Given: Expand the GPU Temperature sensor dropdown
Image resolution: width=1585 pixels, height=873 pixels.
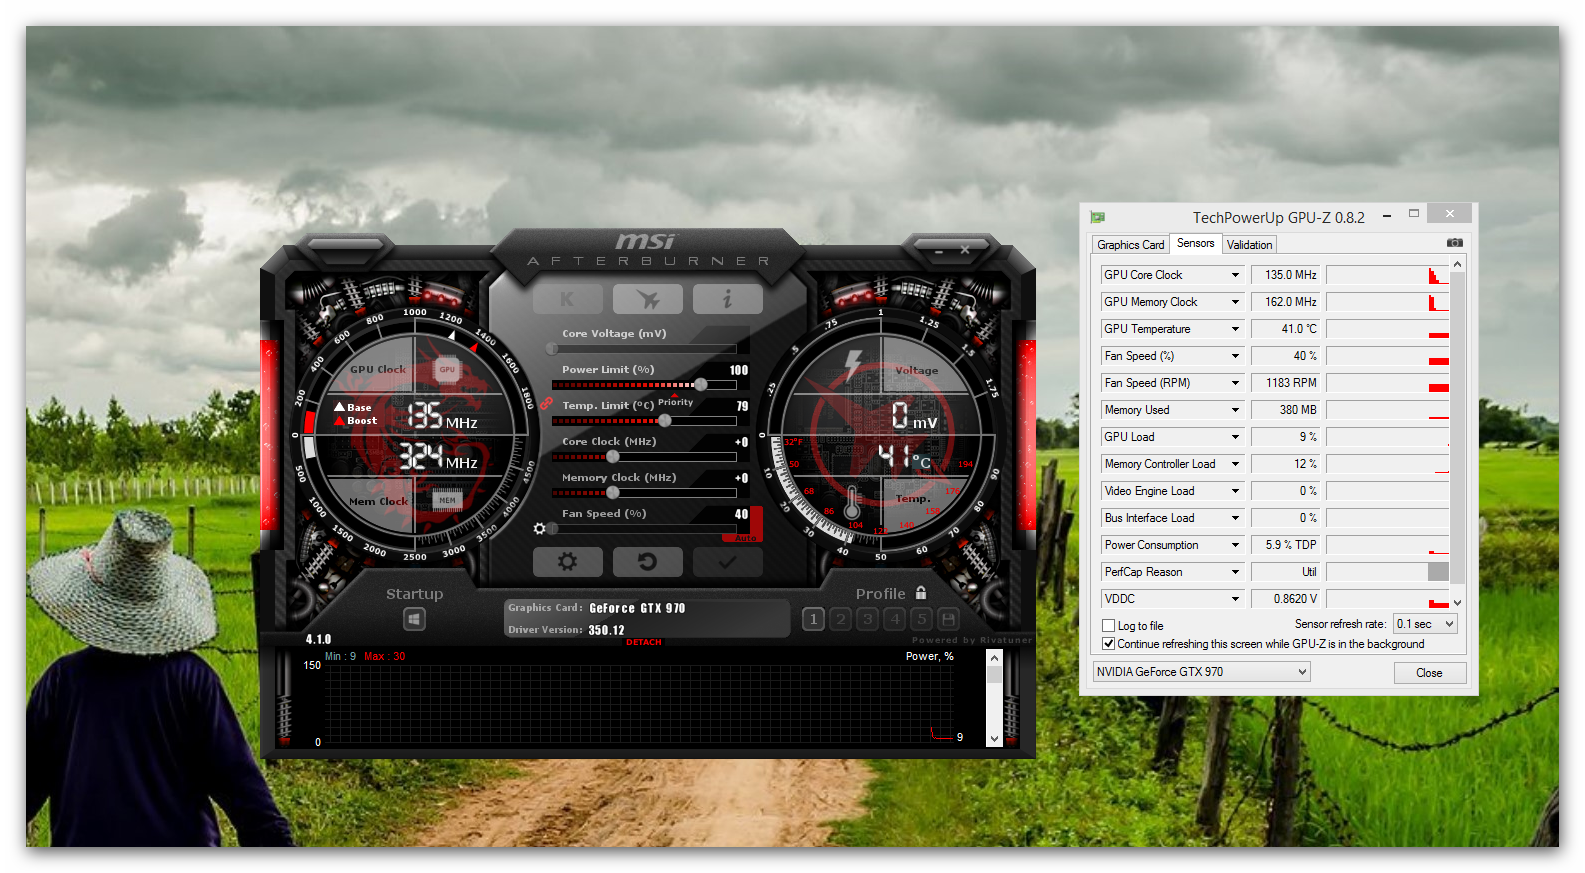Looking at the screenshot, I should click(x=1235, y=329).
